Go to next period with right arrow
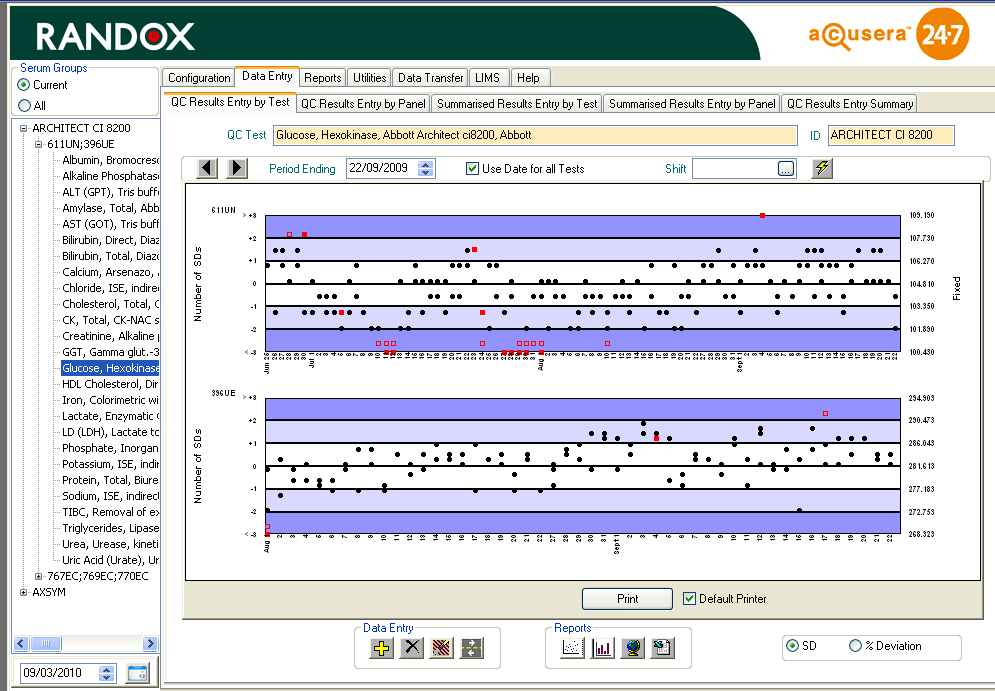 pyautogui.click(x=237, y=168)
